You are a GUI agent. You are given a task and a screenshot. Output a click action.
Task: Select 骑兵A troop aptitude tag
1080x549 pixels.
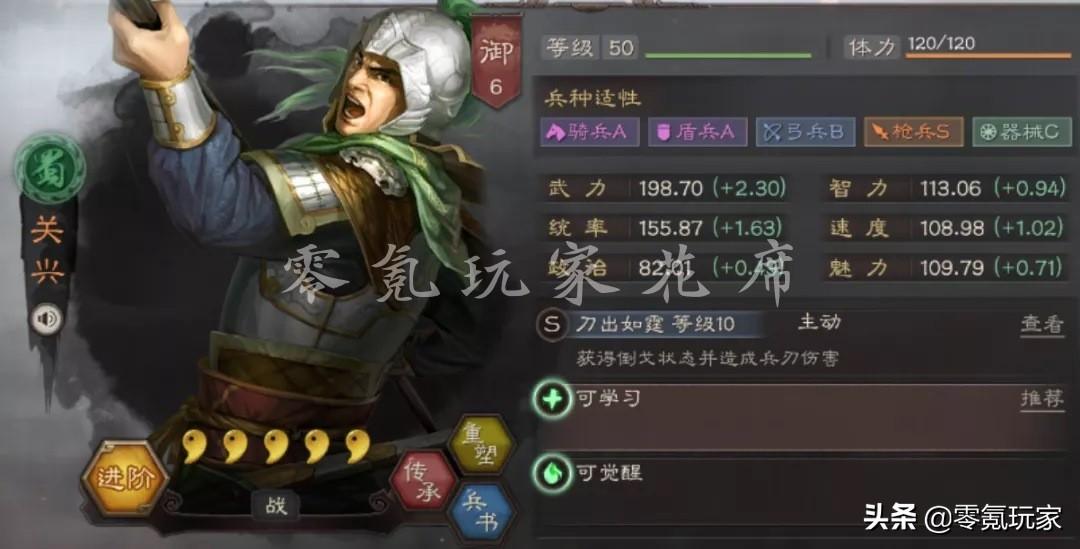pyautogui.click(x=590, y=132)
